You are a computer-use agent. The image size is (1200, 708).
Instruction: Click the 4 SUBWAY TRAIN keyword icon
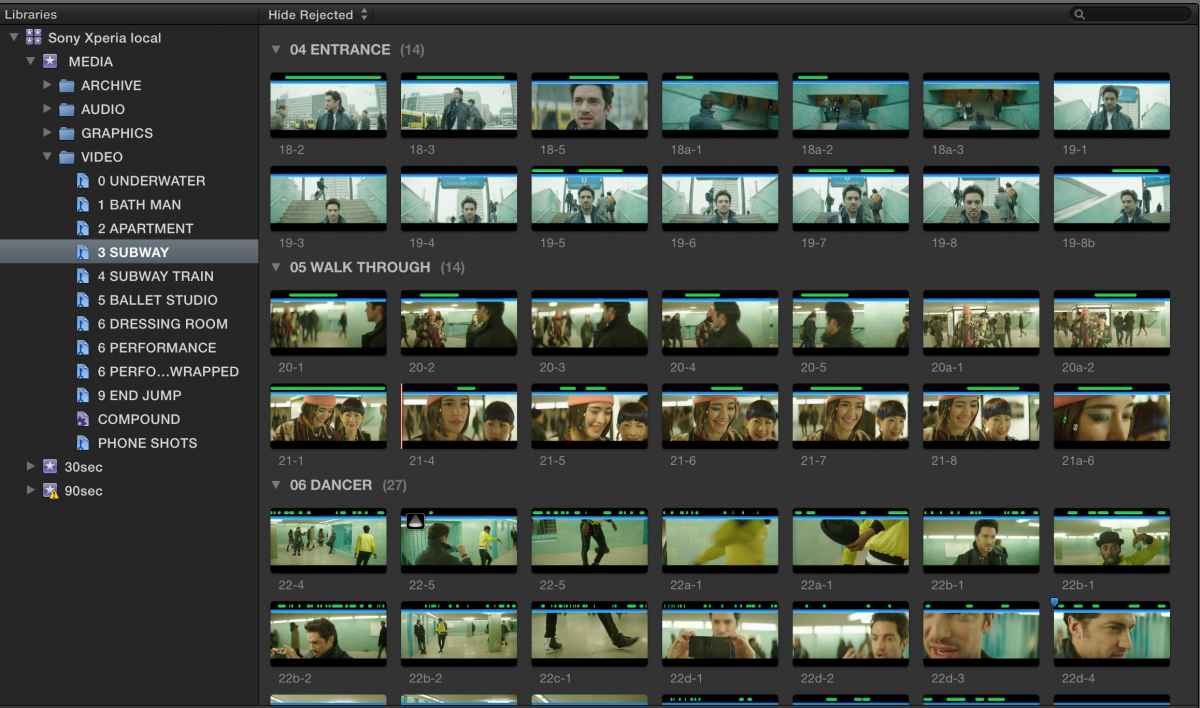tap(83, 276)
